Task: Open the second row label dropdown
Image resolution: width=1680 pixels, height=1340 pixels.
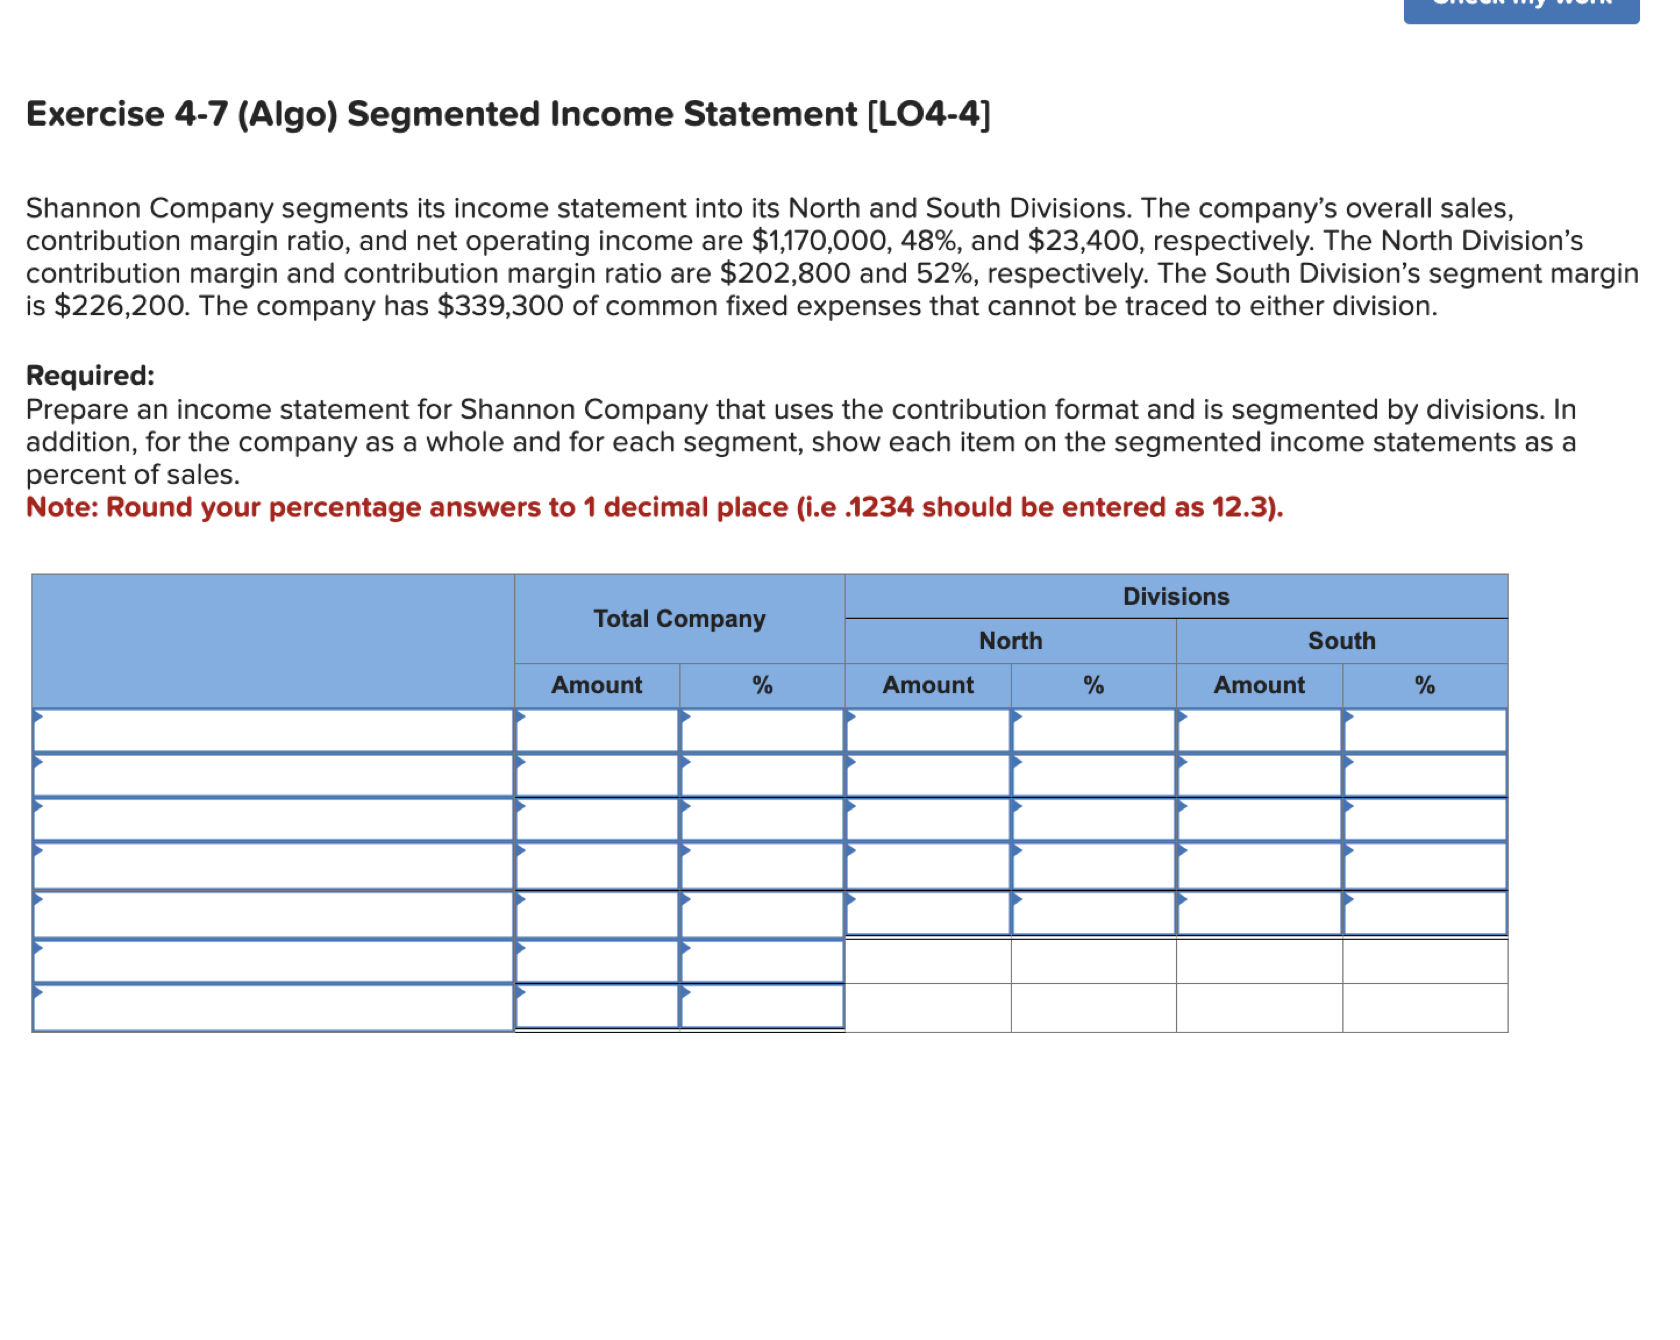Action: pyautogui.click(x=270, y=776)
